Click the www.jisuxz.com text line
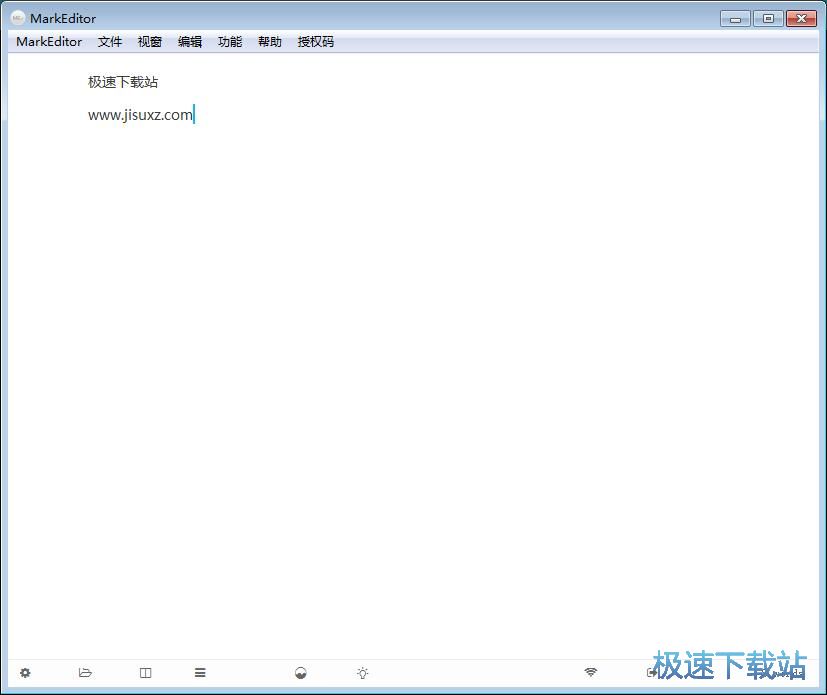This screenshot has height=695, width=827. click(140, 115)
